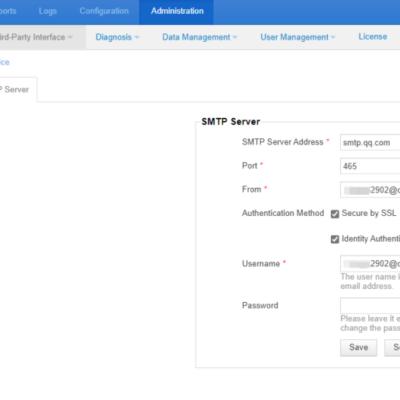Click the SMTP Server Address label
400x400 pixels.
[283, 142]
